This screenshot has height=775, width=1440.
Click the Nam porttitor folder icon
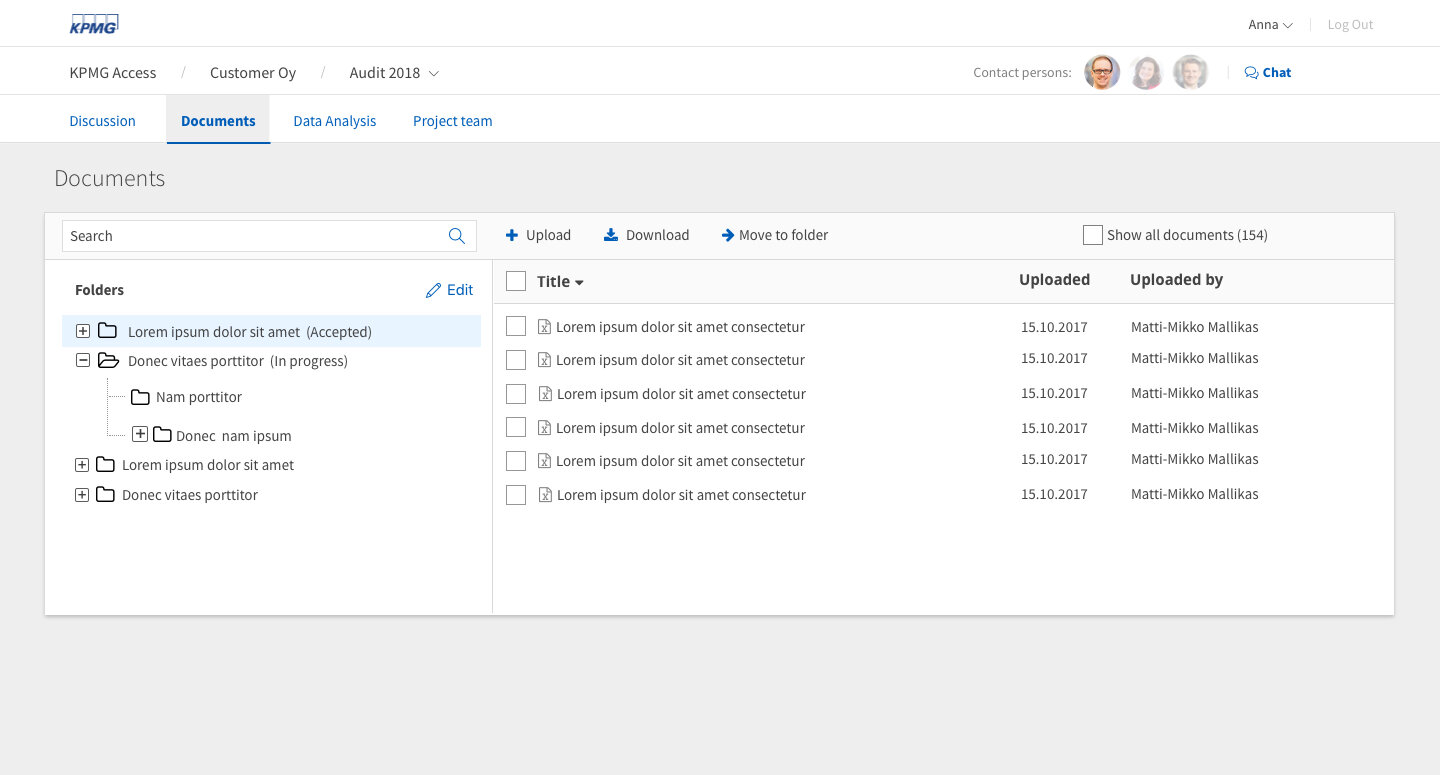(140, 397)
